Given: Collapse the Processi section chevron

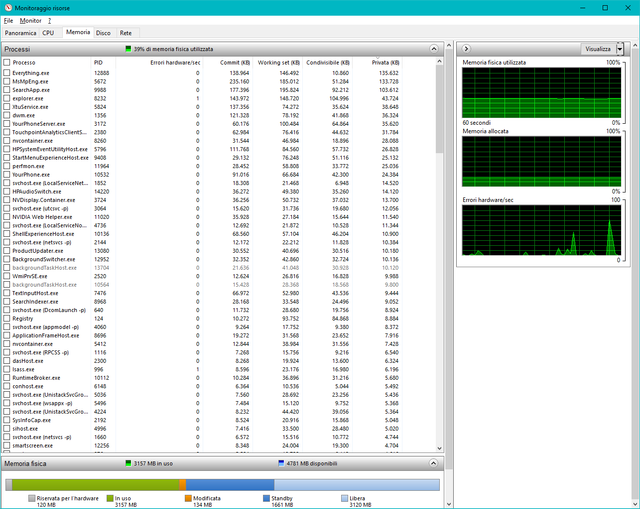Looking at the screenshot, I should coord(433,49).
